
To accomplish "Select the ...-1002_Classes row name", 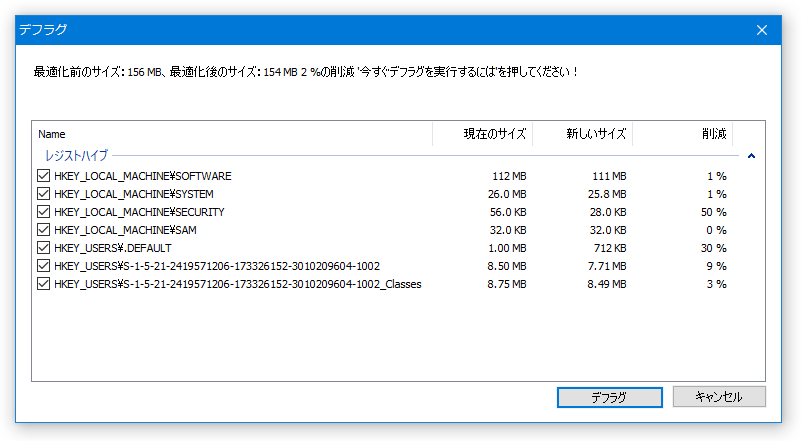I will 238,284.
